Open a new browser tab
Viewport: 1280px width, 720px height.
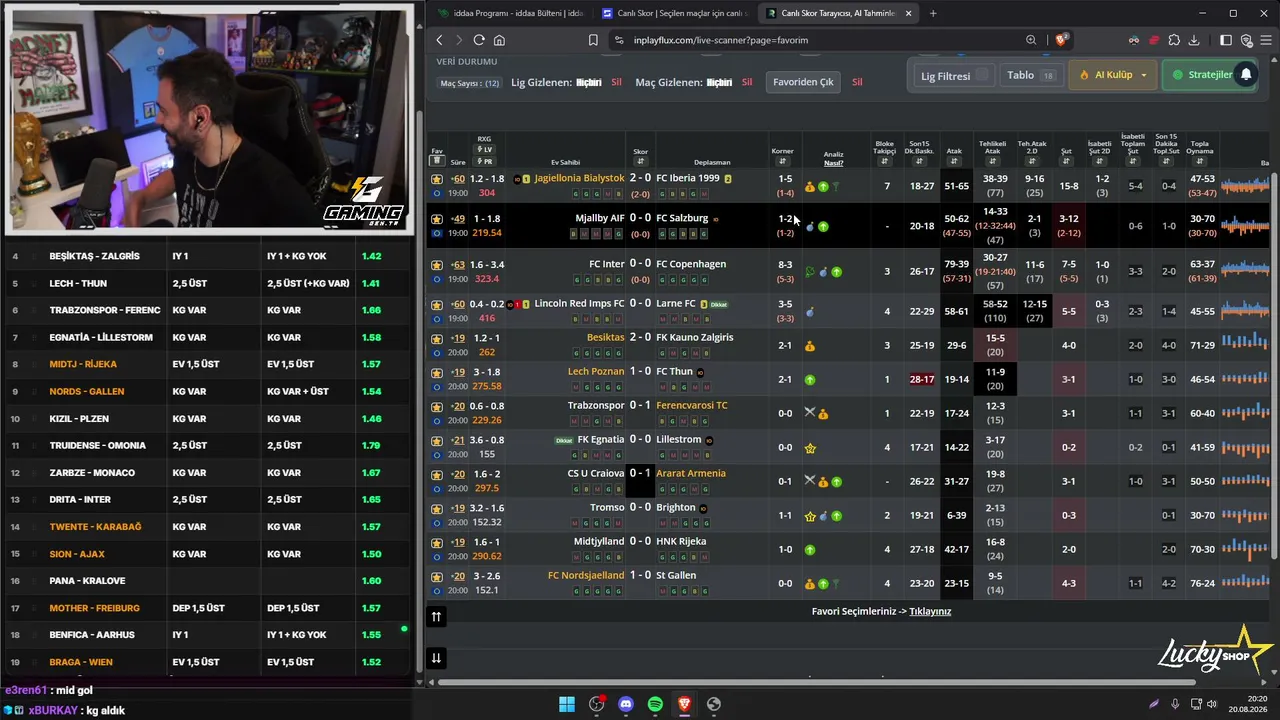click(933, 13)
